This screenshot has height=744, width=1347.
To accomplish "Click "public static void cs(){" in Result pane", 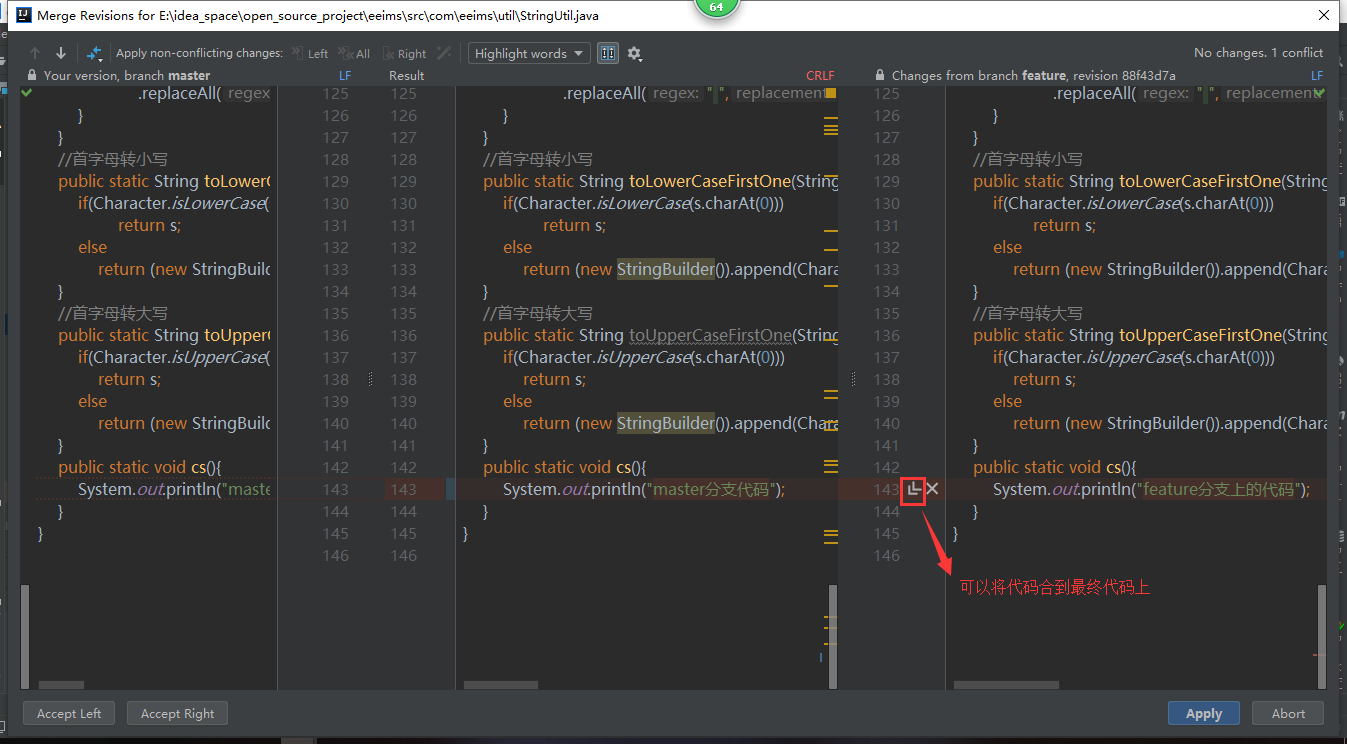I will (565, 467).
